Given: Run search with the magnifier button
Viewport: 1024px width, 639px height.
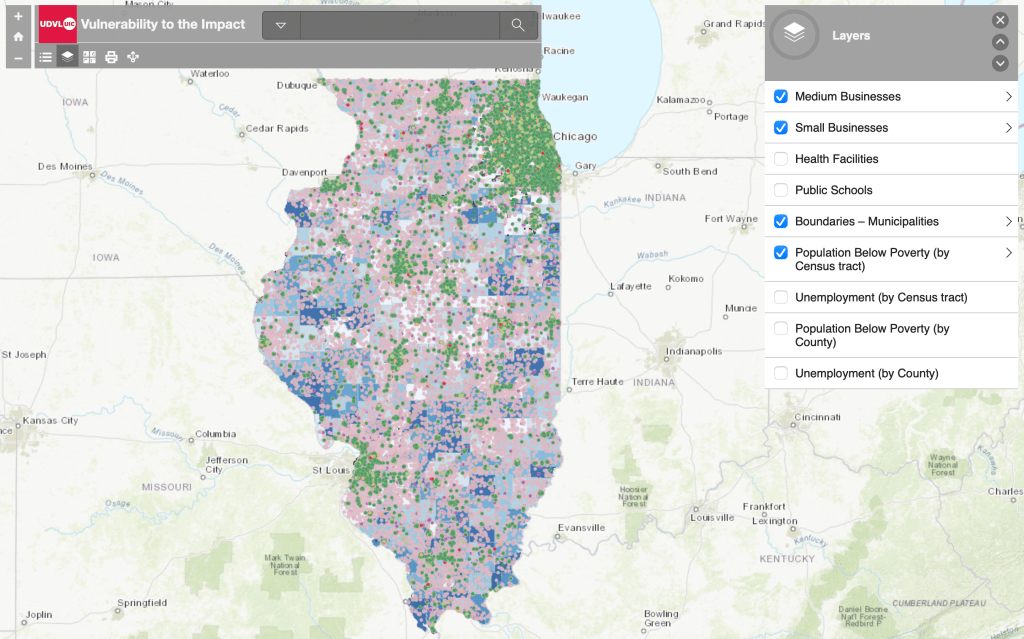Looking at the screenshot, I should 517,25.
